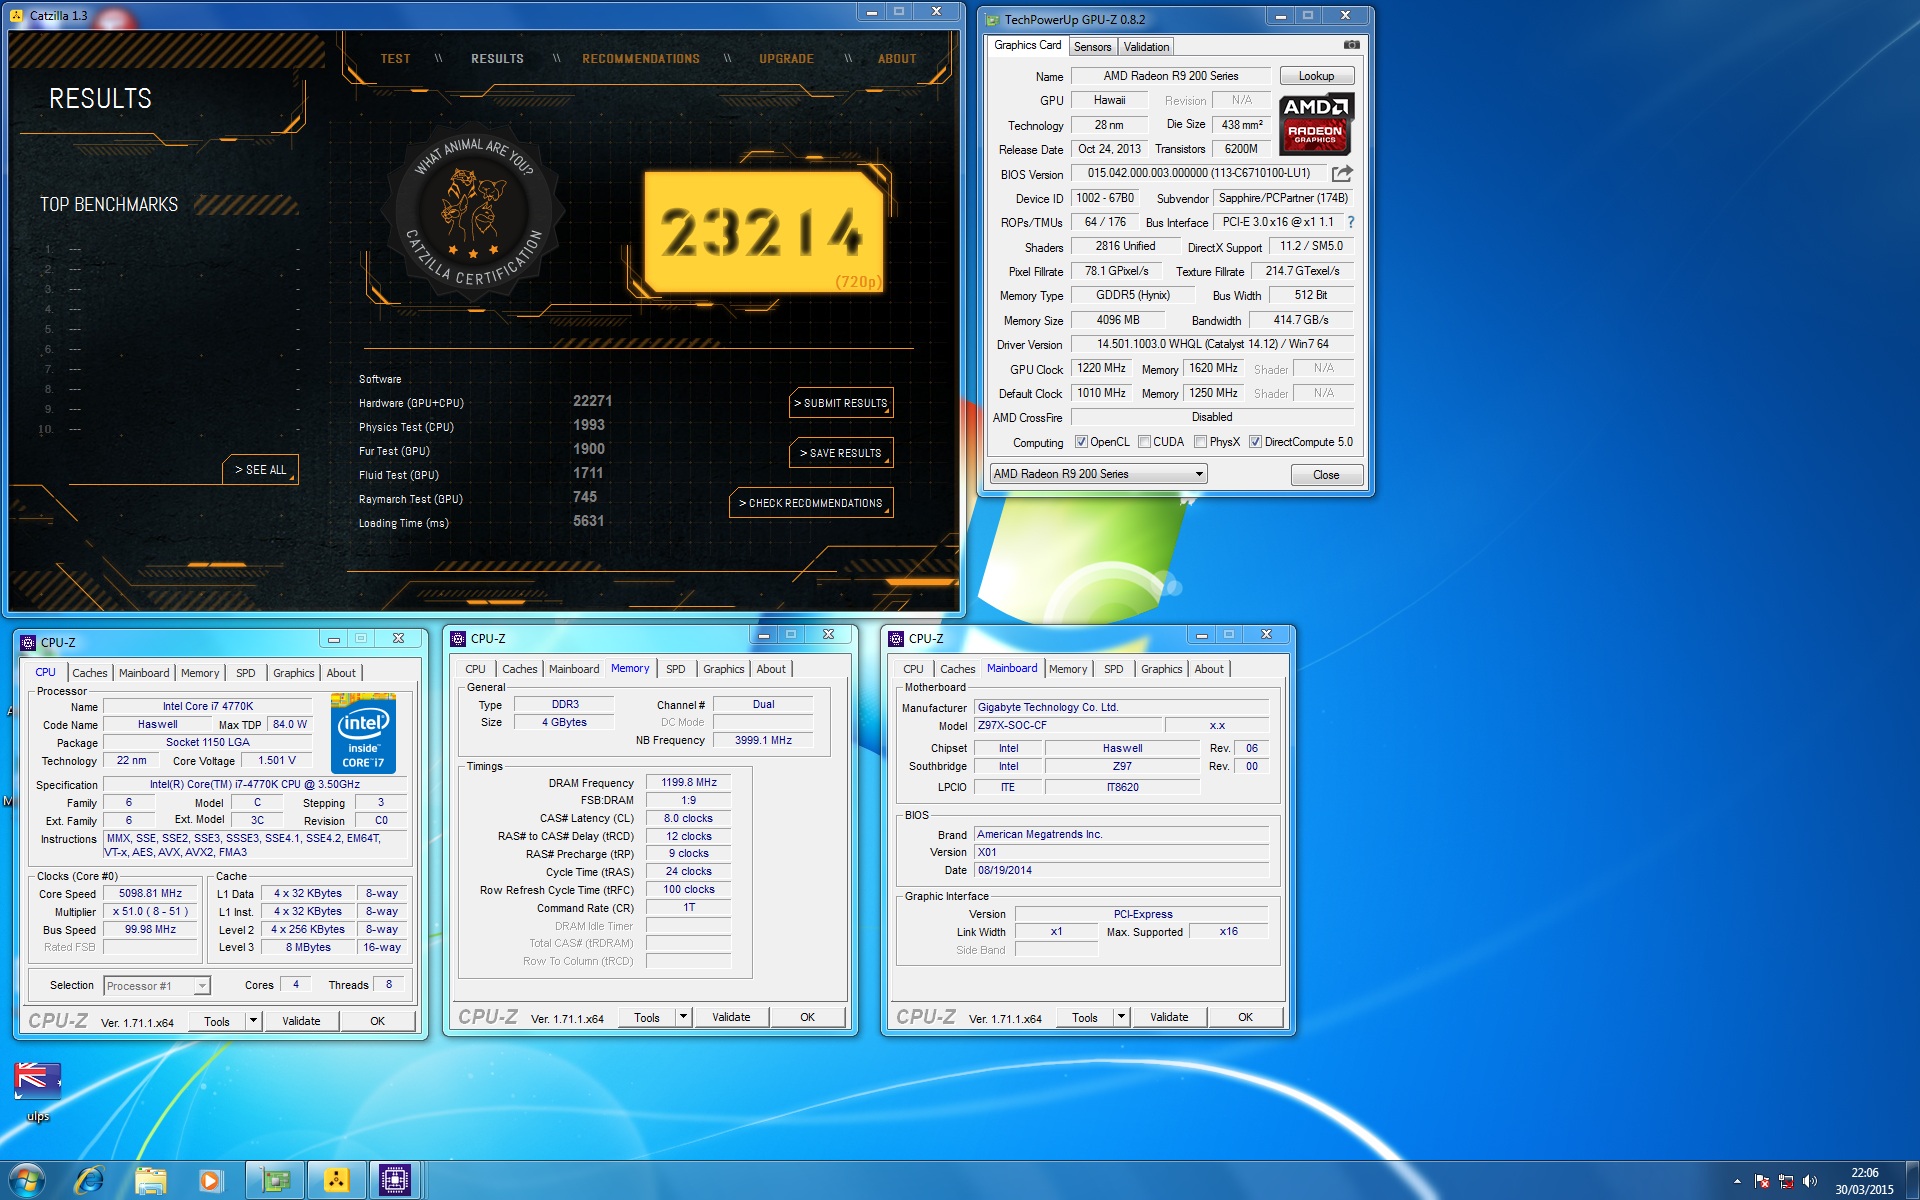Toggle the CUDA checkbox in GPU-Z
The width and height of the screenshot is (1920, 1200).
[1144, 442]
